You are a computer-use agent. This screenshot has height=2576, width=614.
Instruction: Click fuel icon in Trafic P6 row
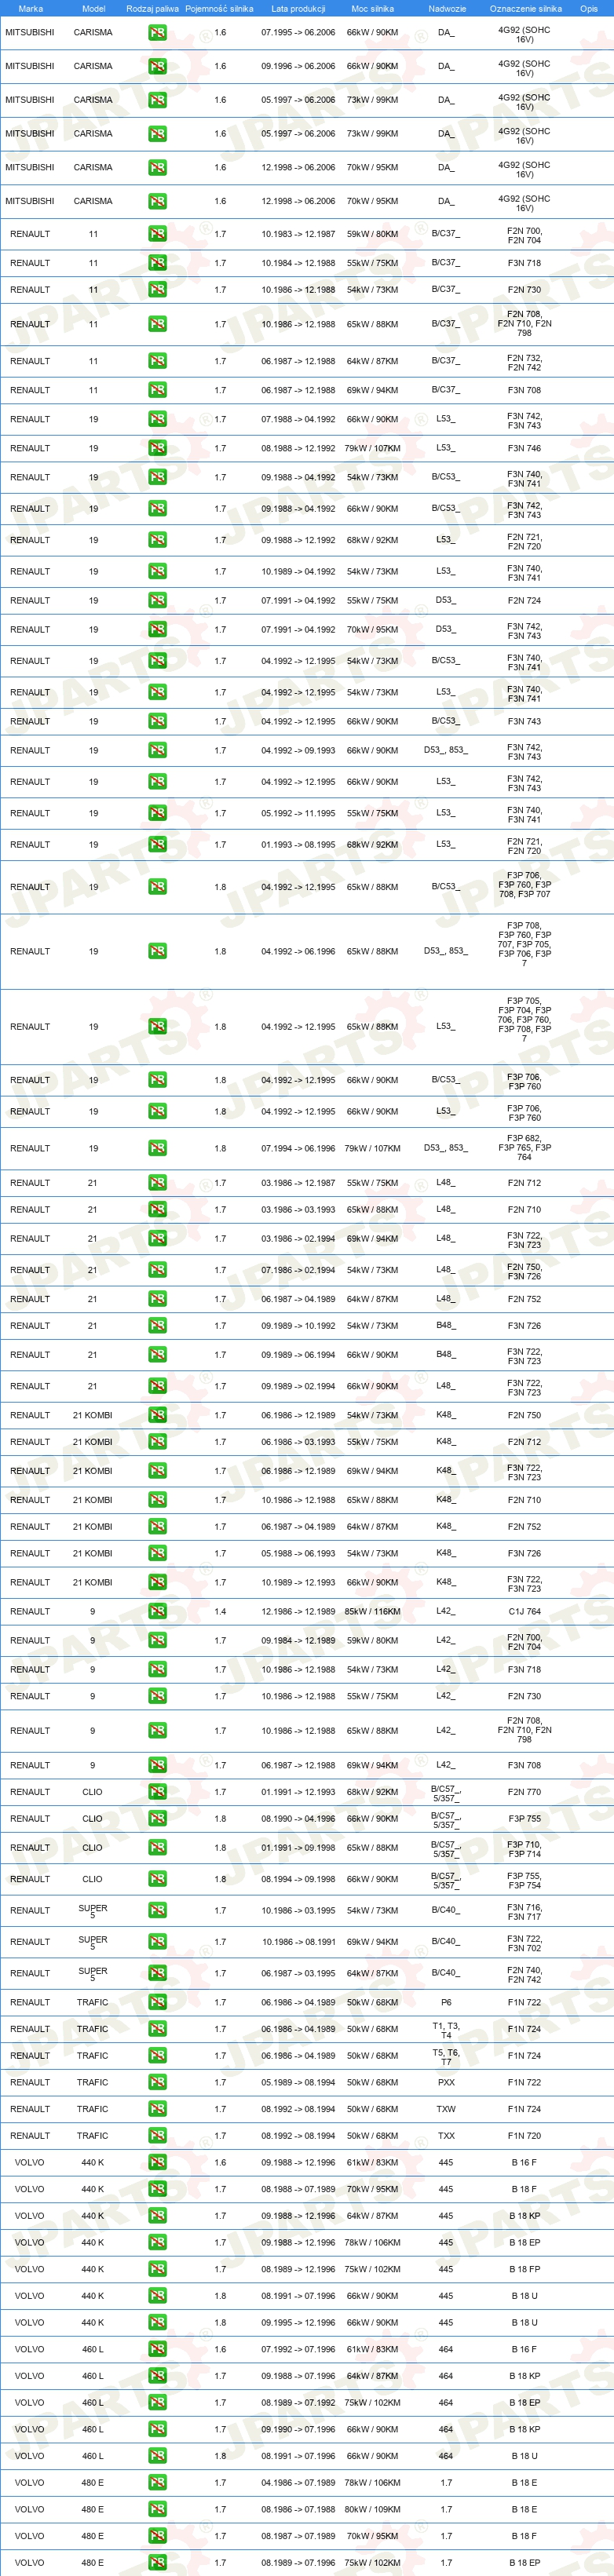157,2003
